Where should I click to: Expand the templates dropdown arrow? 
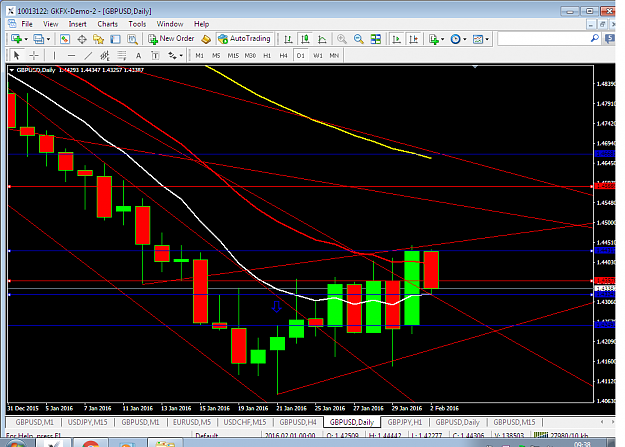(487, 39)
